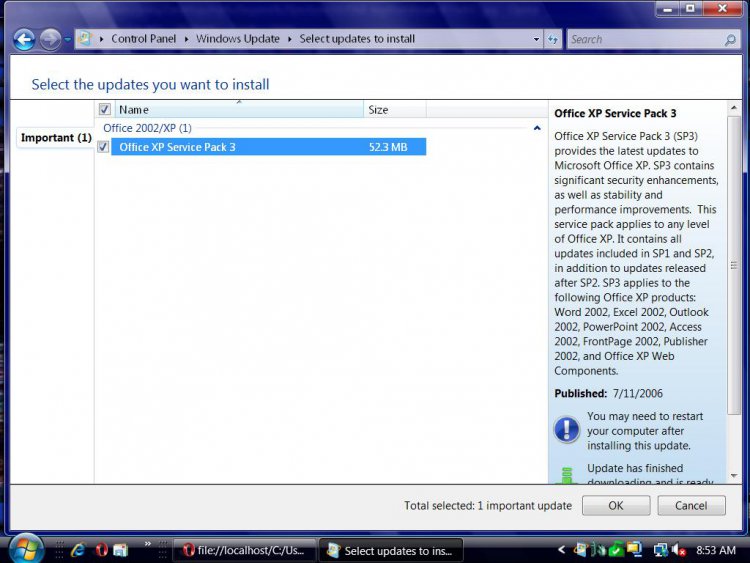This screenshot has width=750, height=563.
Task: Expand arrow before Control Panel breadcrumb
Action: (x=101, y=39)
